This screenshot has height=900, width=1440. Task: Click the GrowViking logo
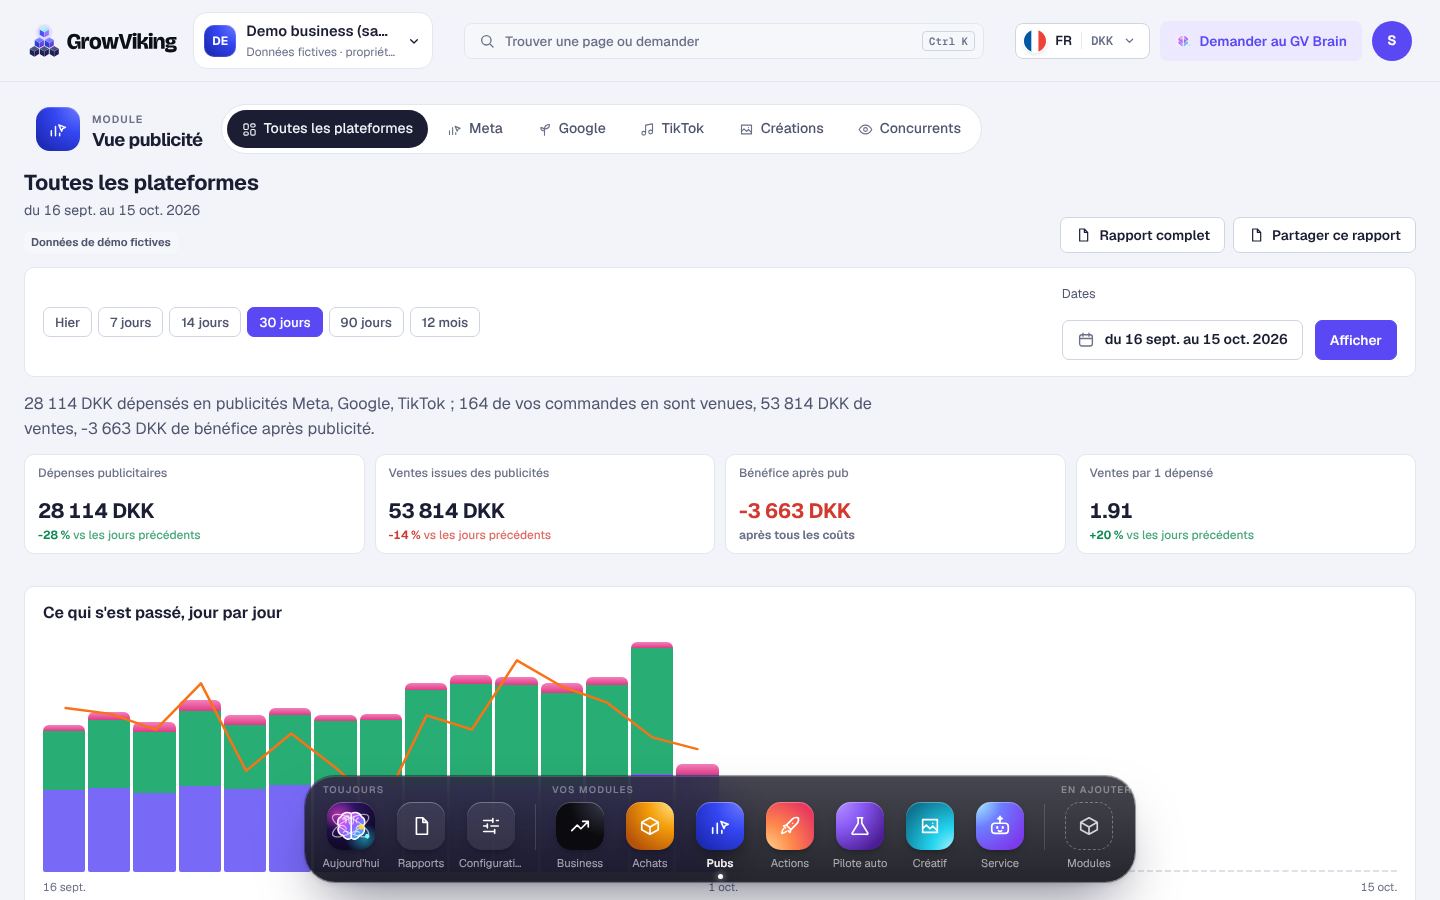[102, 41]
